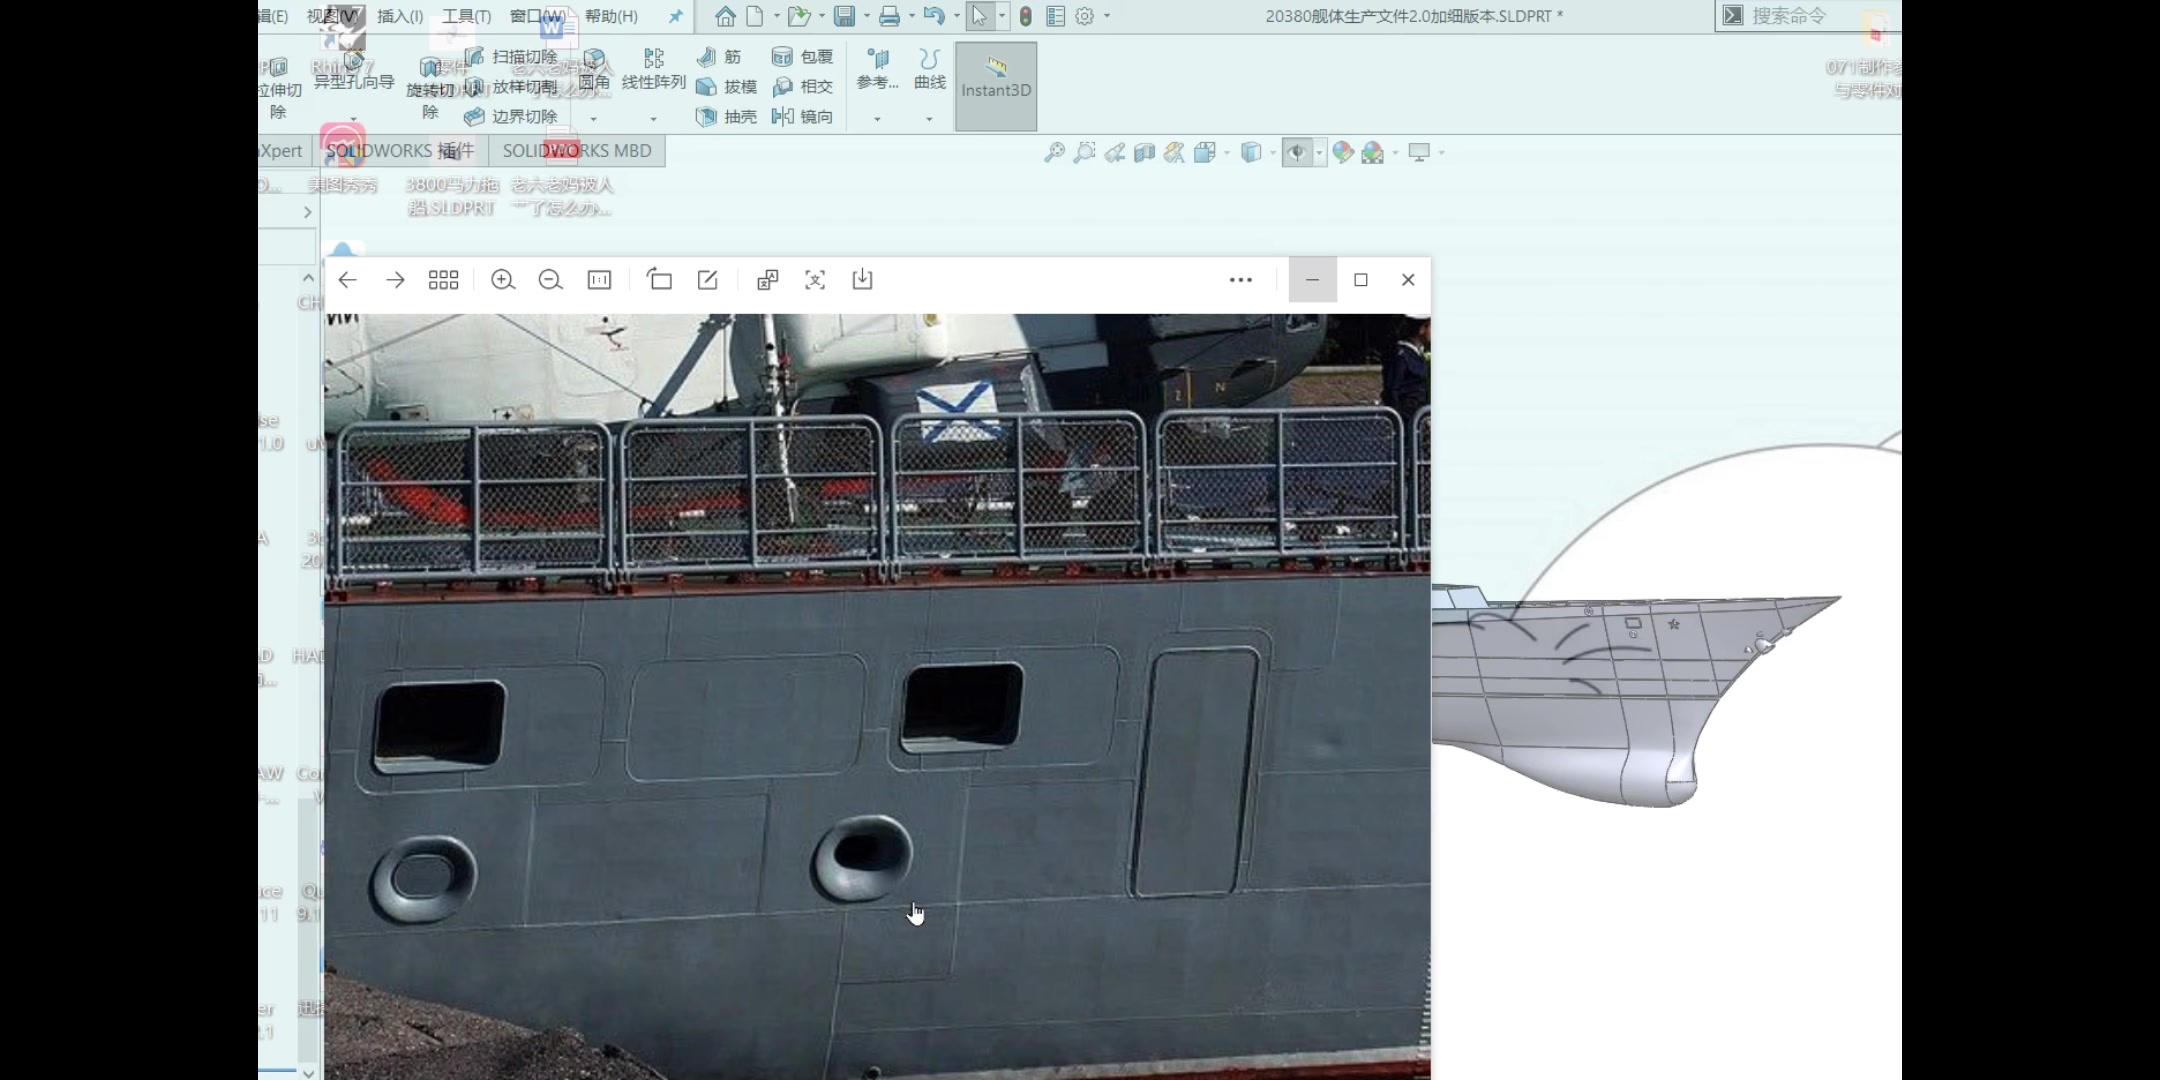Zoom in on the photo viewer image
Screen dimensions: 2160x1080
pos(503,280)
